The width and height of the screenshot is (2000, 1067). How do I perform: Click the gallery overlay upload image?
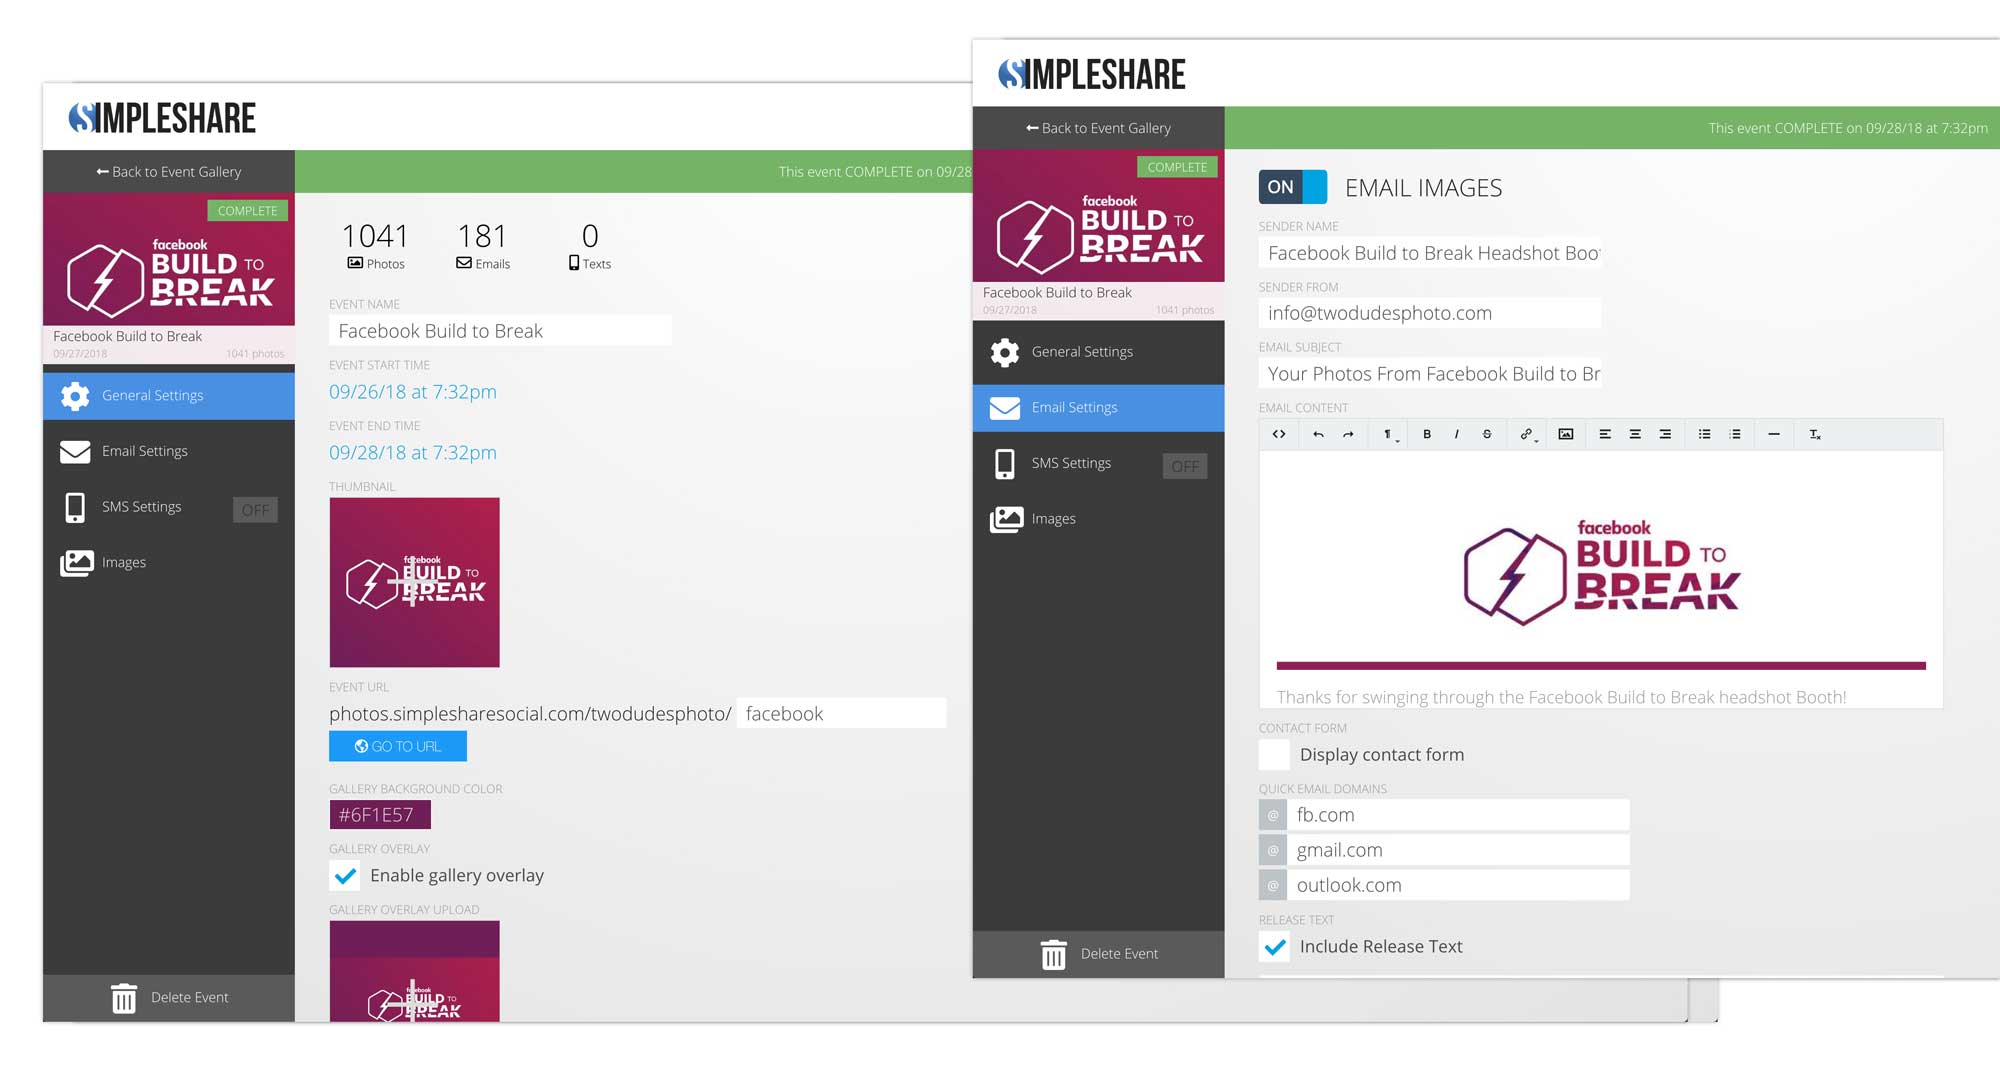point(415,971)
